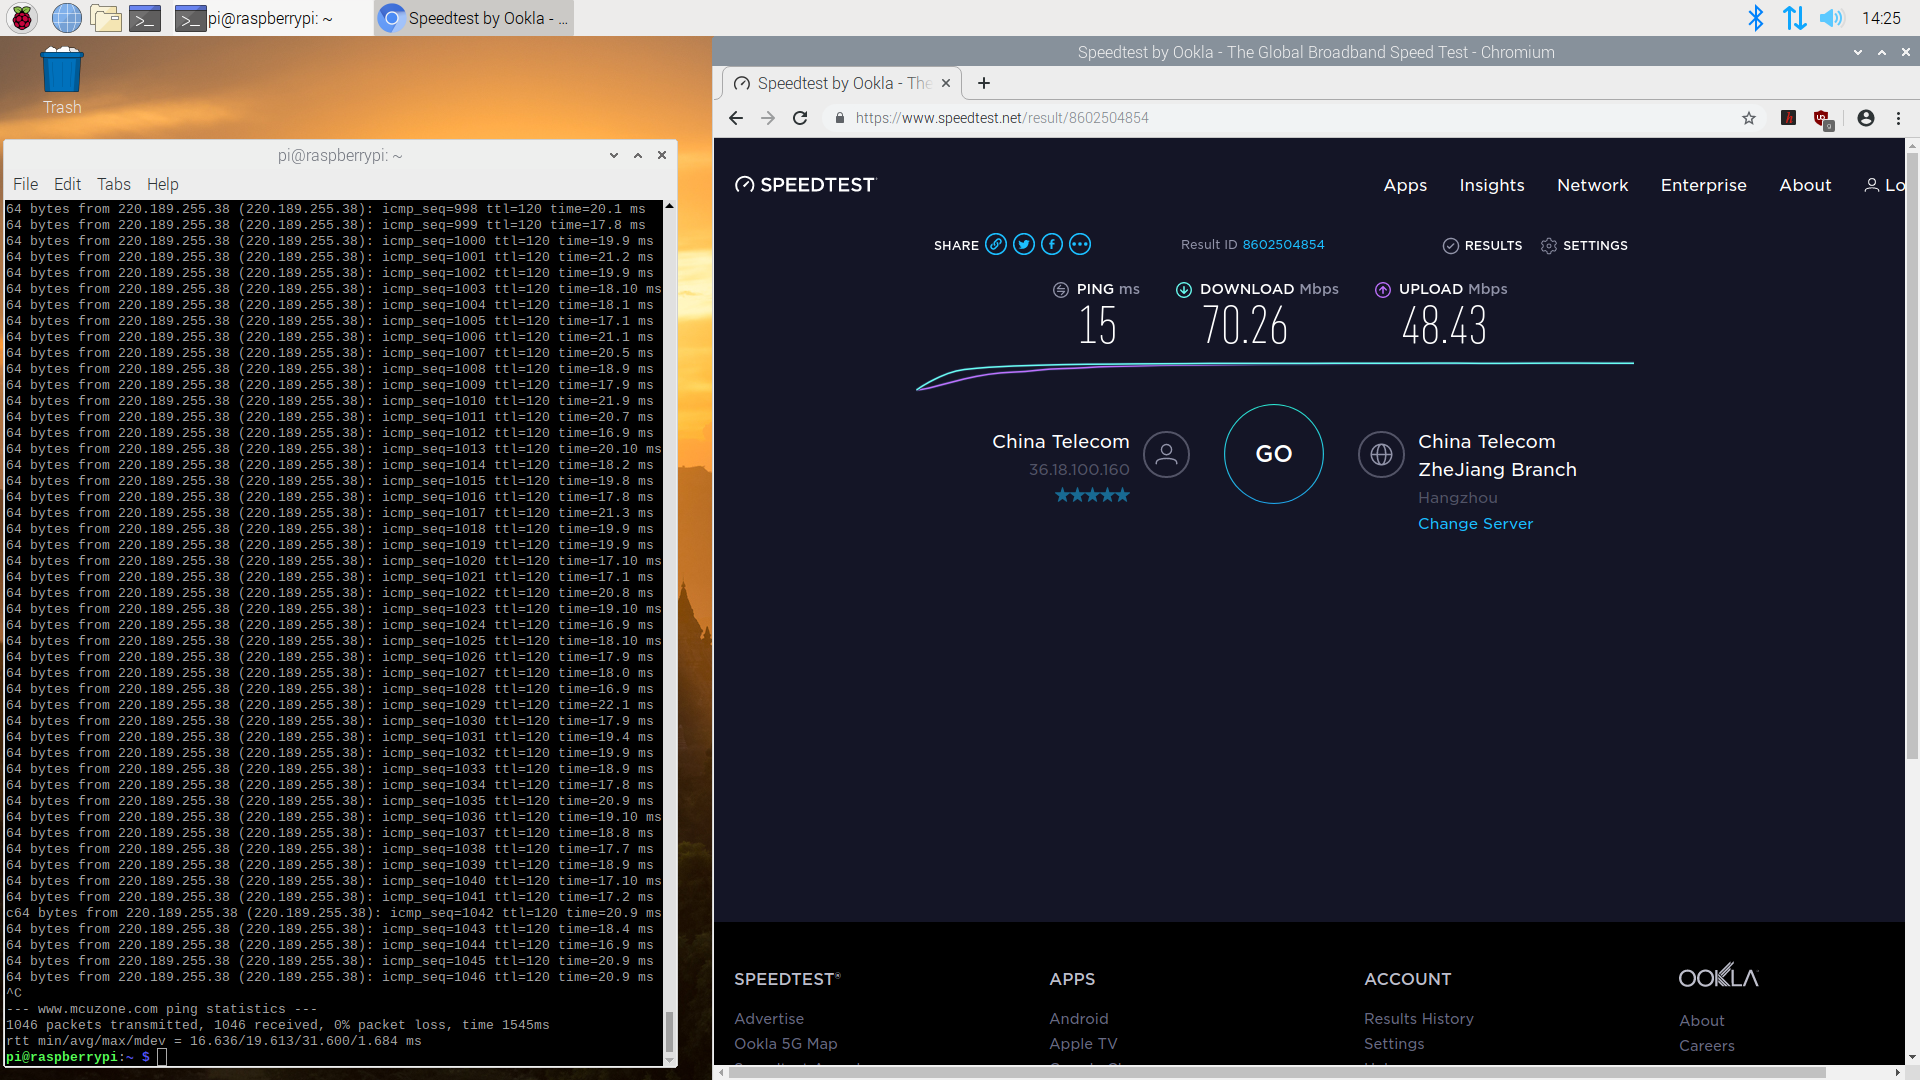Click the volume speaker icon
This screenshot has width=1920, height=1080.
click(x=1831, y=18)
